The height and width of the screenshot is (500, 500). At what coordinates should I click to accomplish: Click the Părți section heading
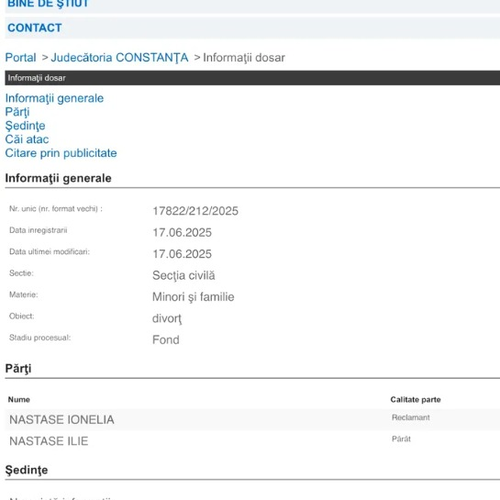point(18,369)
